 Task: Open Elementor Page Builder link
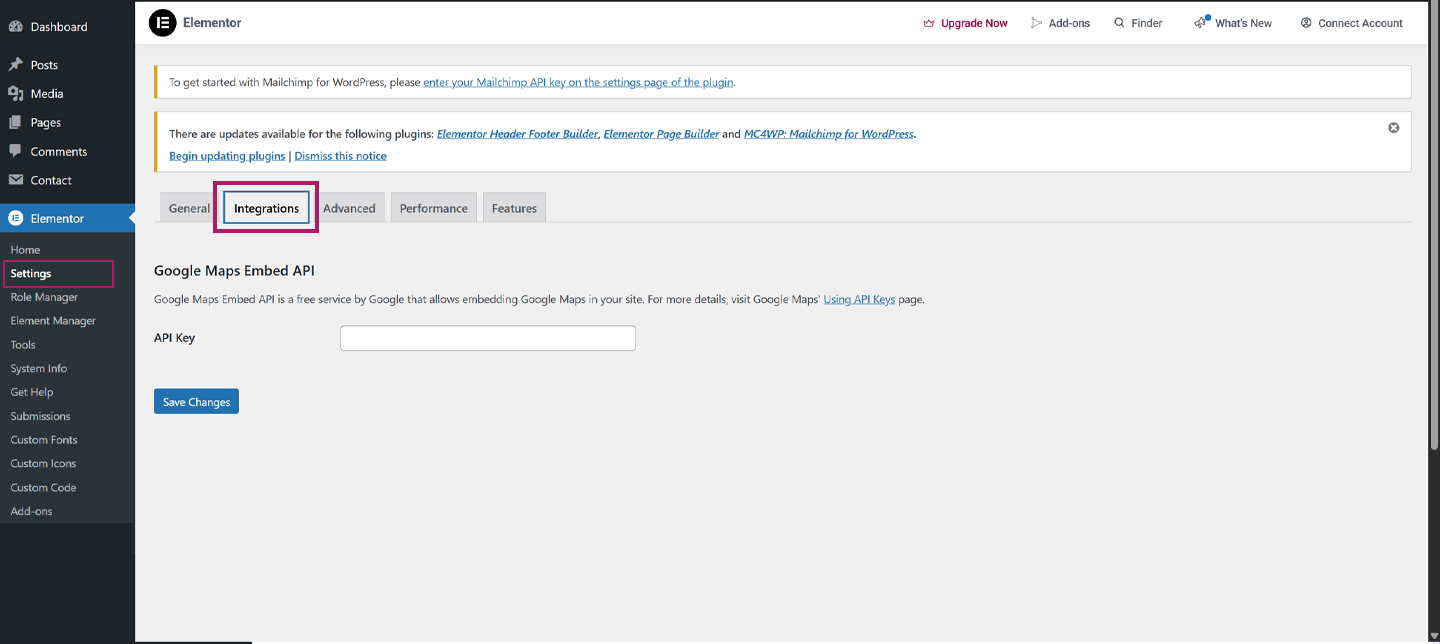661,134
